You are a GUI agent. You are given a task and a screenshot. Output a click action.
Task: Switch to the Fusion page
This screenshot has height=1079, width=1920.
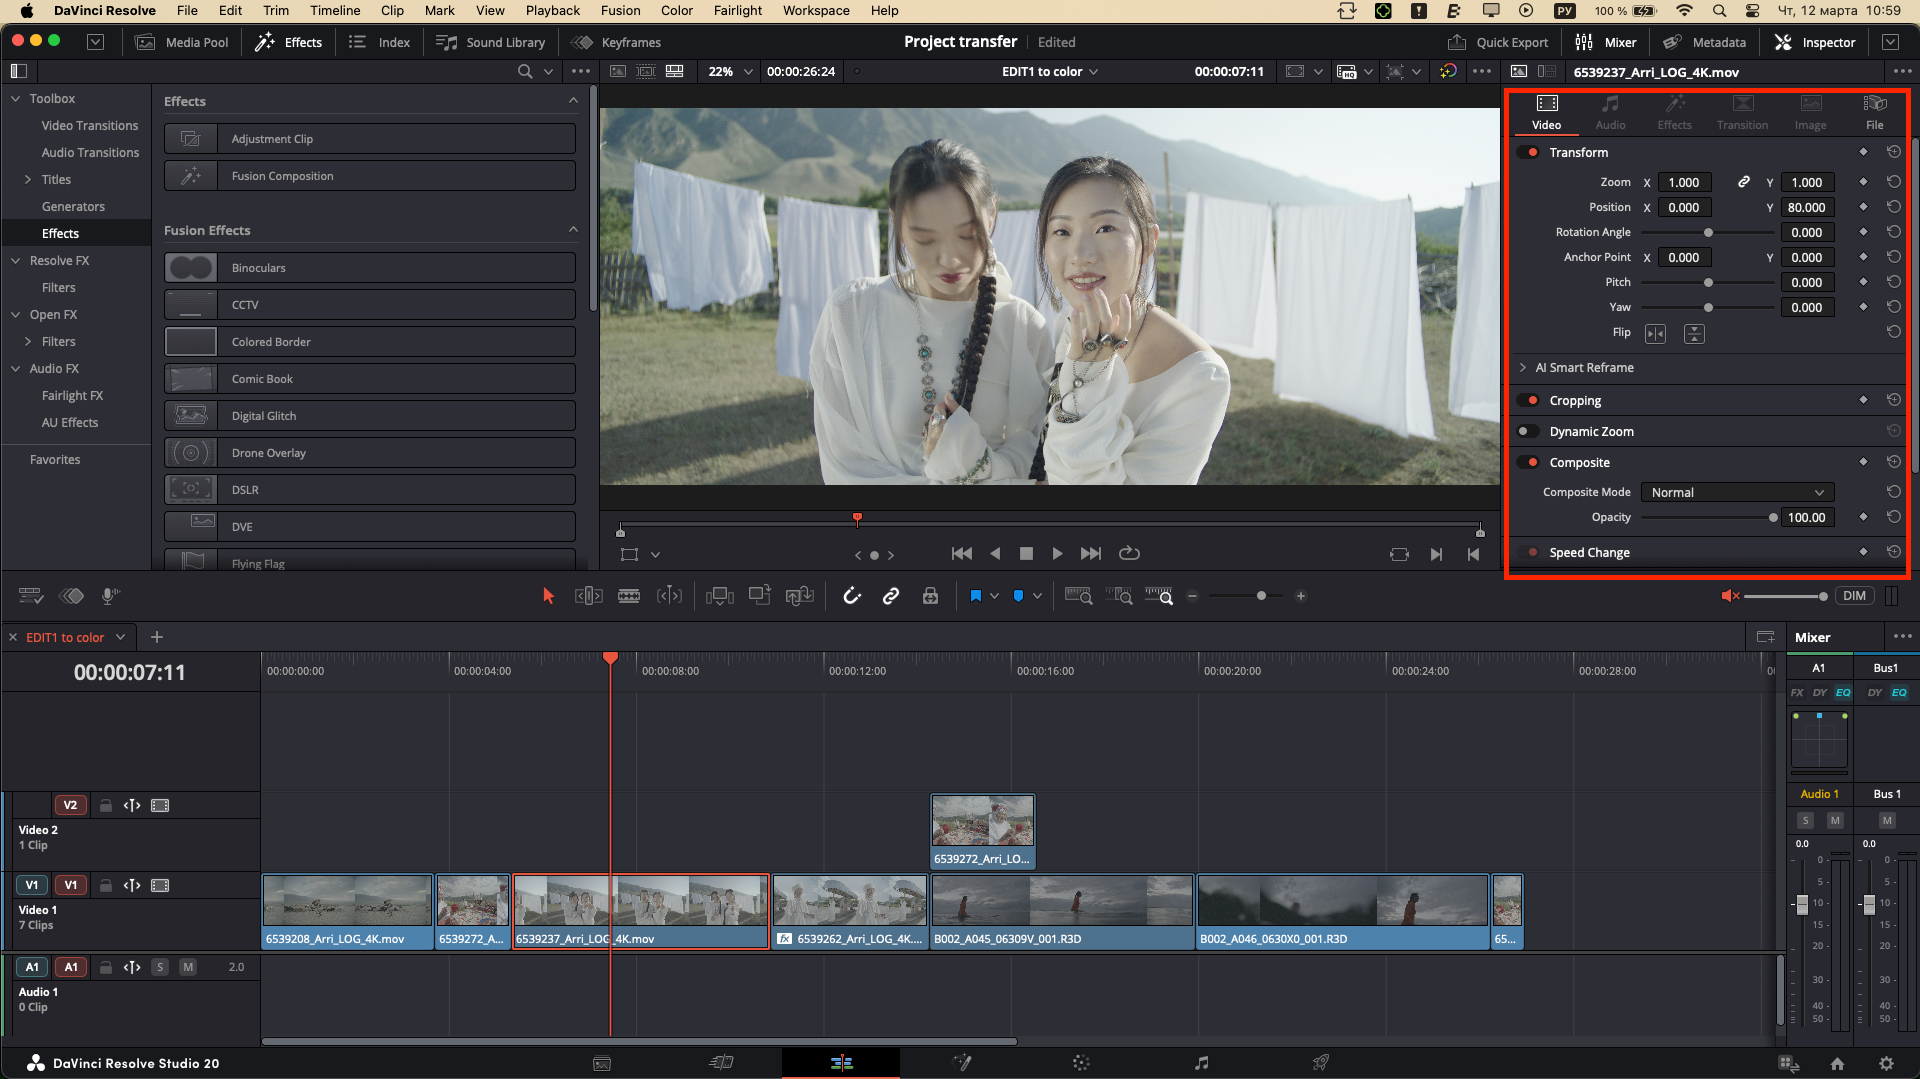pyautogui.click(x=962, y=1063)
